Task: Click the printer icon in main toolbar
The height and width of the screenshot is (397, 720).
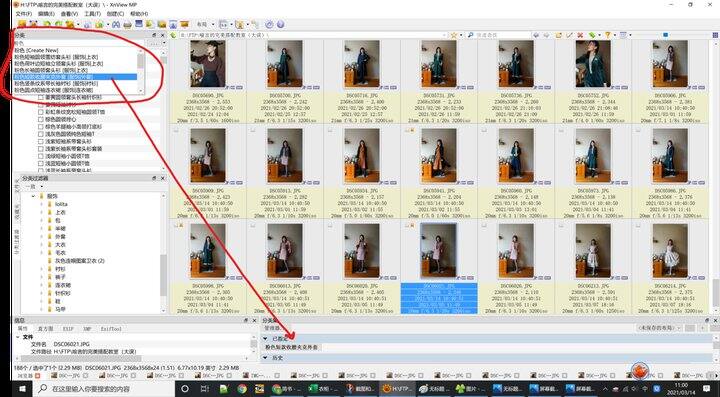Action: (128, 25)
